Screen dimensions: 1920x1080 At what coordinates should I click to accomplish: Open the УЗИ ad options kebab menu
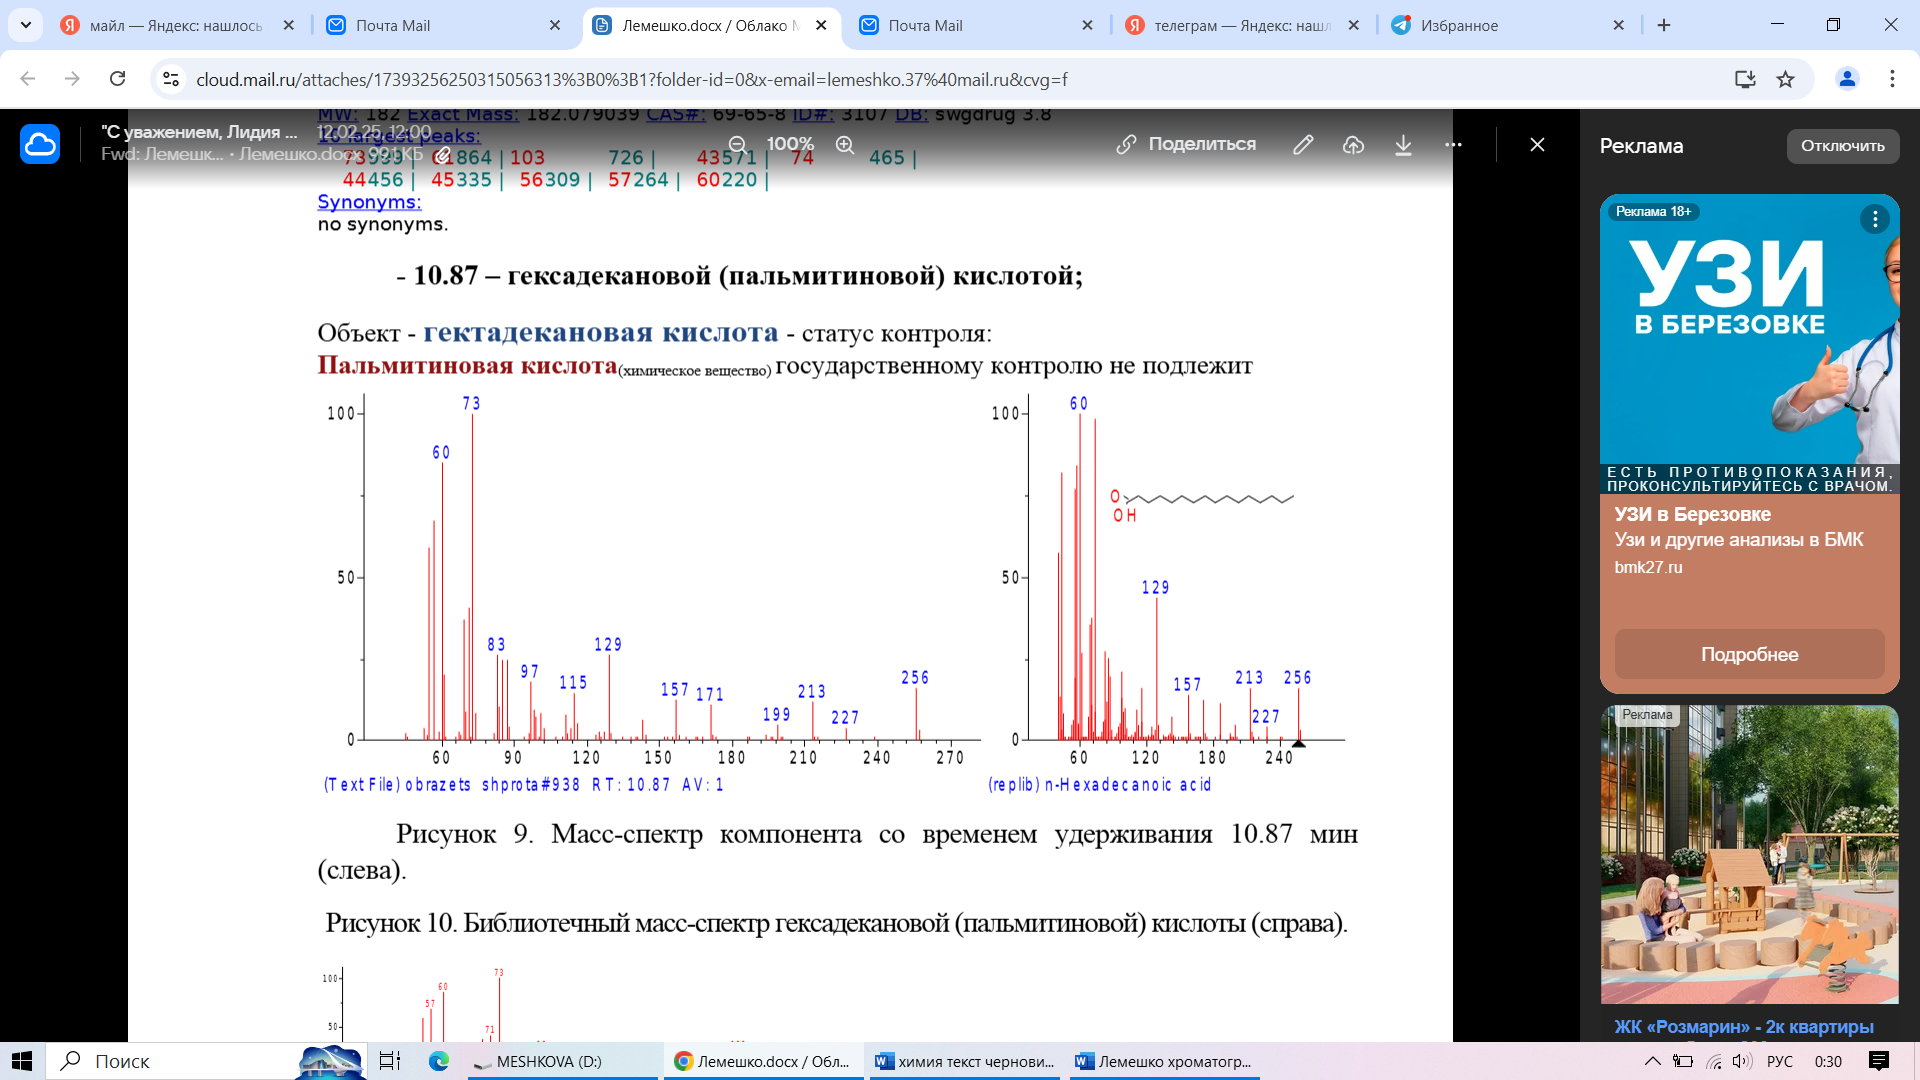point(1874,219)
